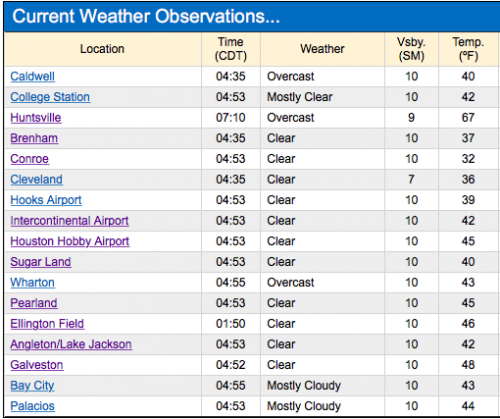Image resolution: width=500 pixels, height=419 pixels.
Task: Open Hooks Airport observations
Action: [46, 200]
